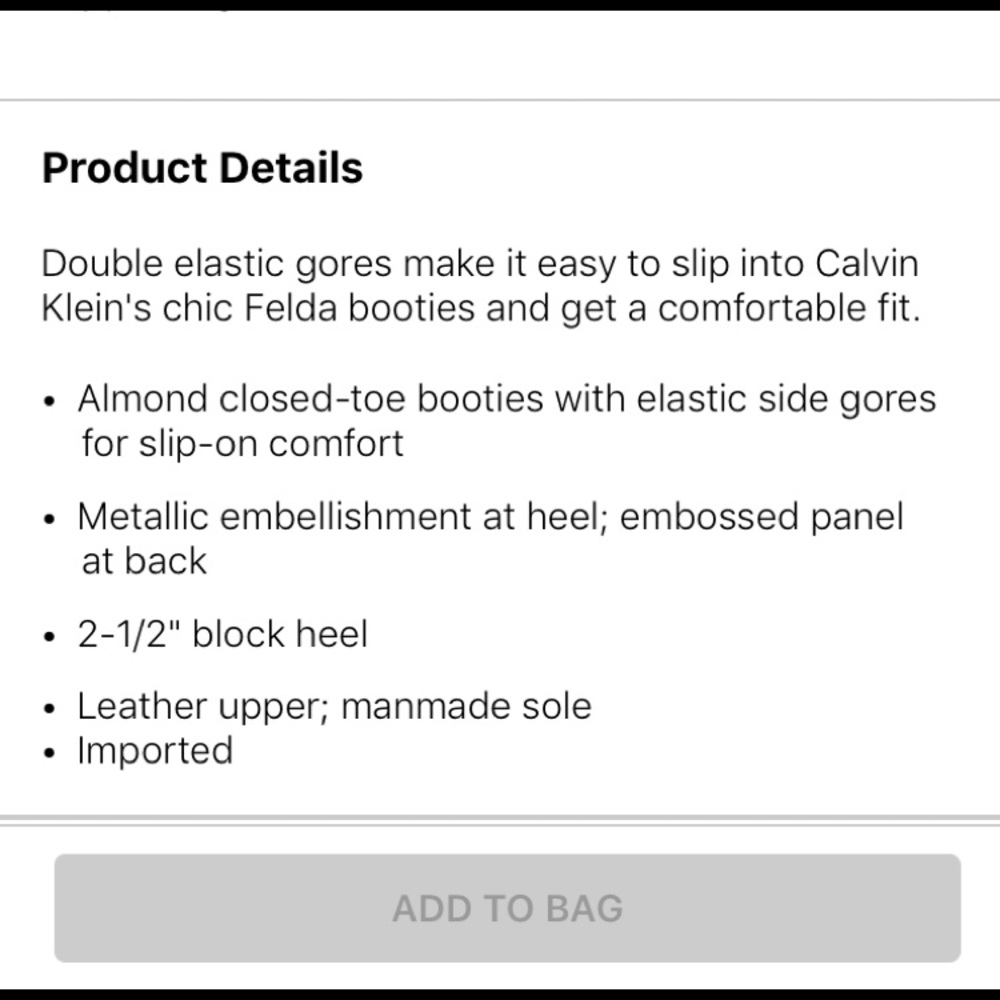Click the 2-1/2" block heel bullet item

coord(222,633)
